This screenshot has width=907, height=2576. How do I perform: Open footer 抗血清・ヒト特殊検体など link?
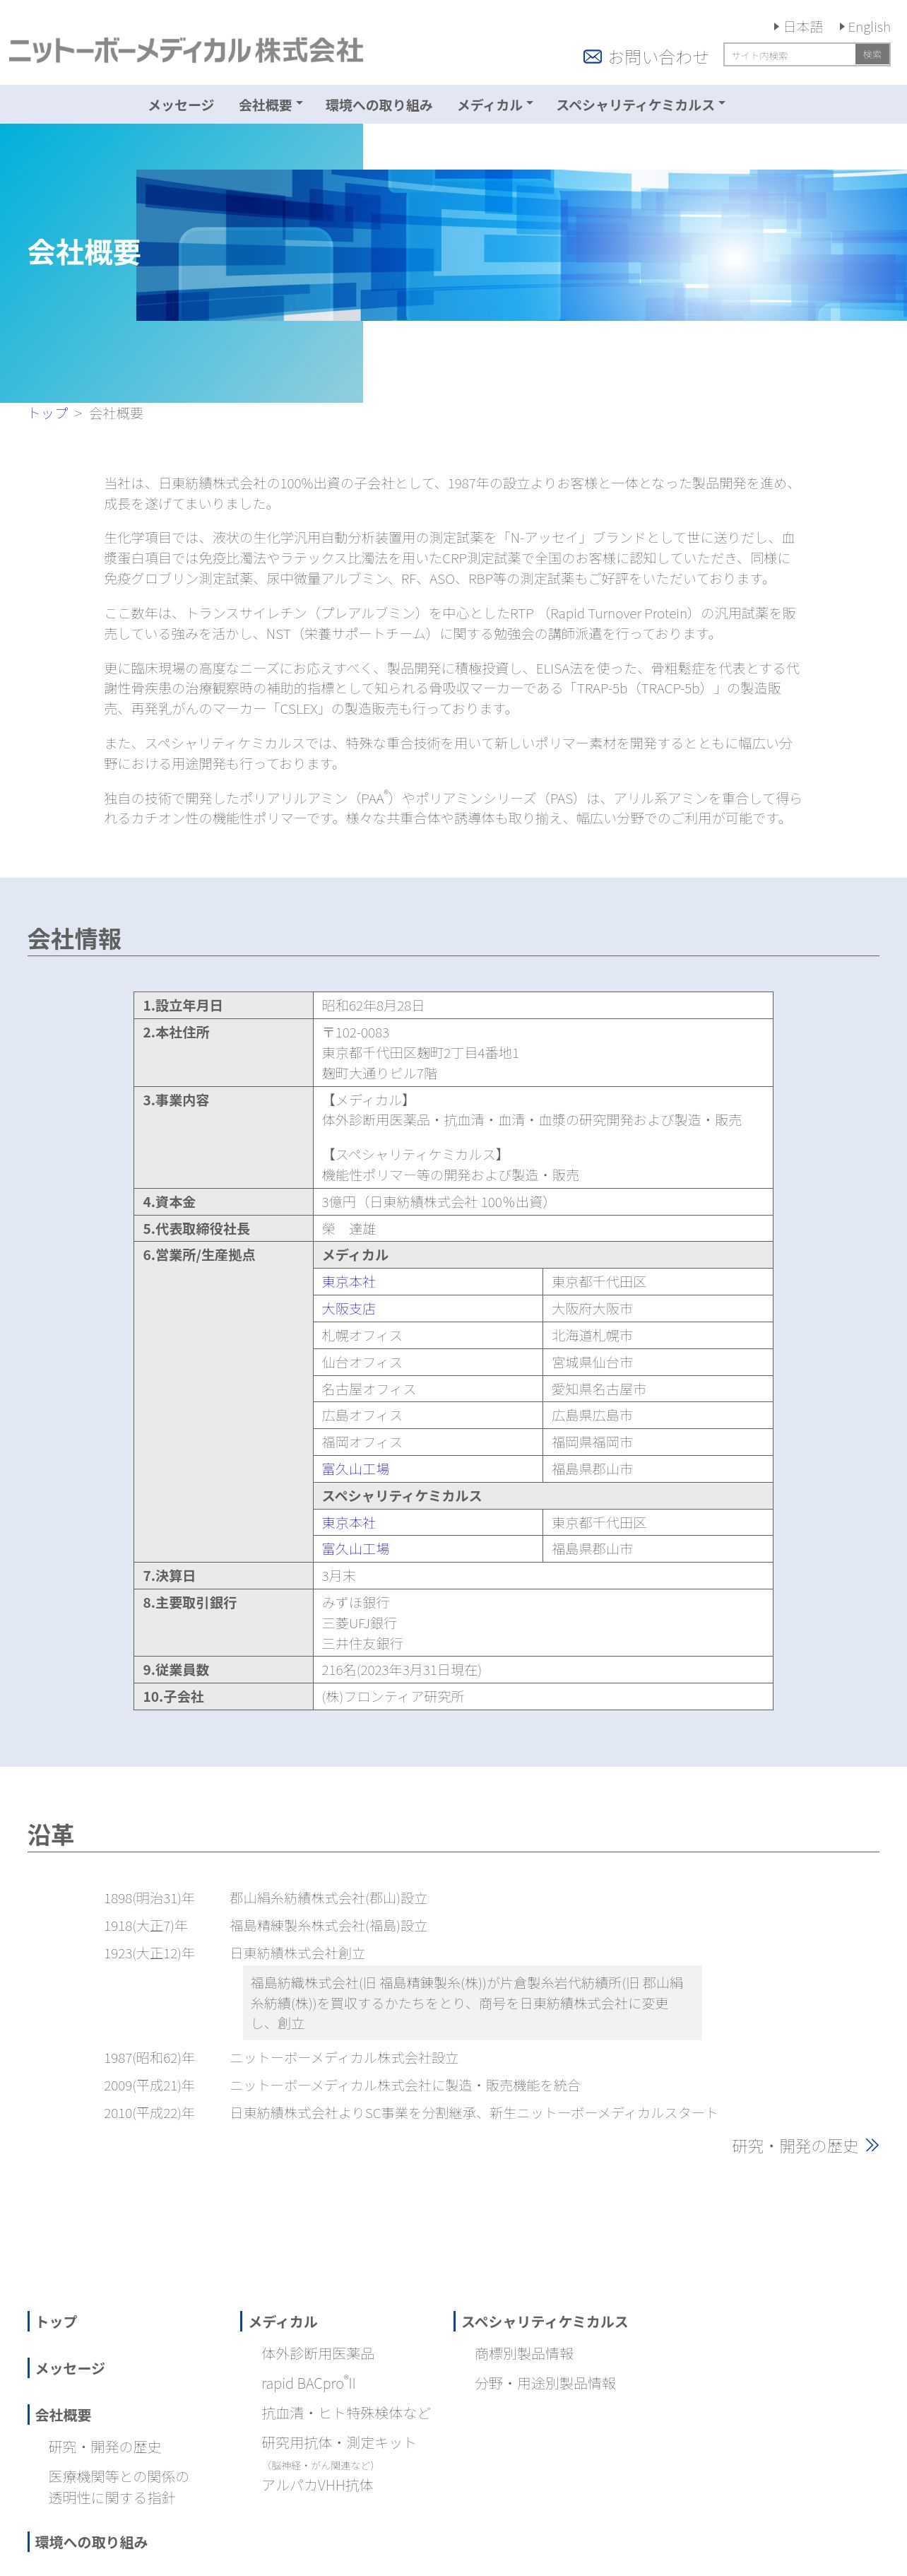(x=346, y=2413)
